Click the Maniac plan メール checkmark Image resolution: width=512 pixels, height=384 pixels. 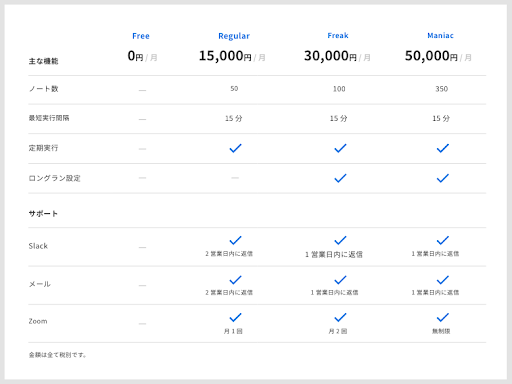(443, 280)
